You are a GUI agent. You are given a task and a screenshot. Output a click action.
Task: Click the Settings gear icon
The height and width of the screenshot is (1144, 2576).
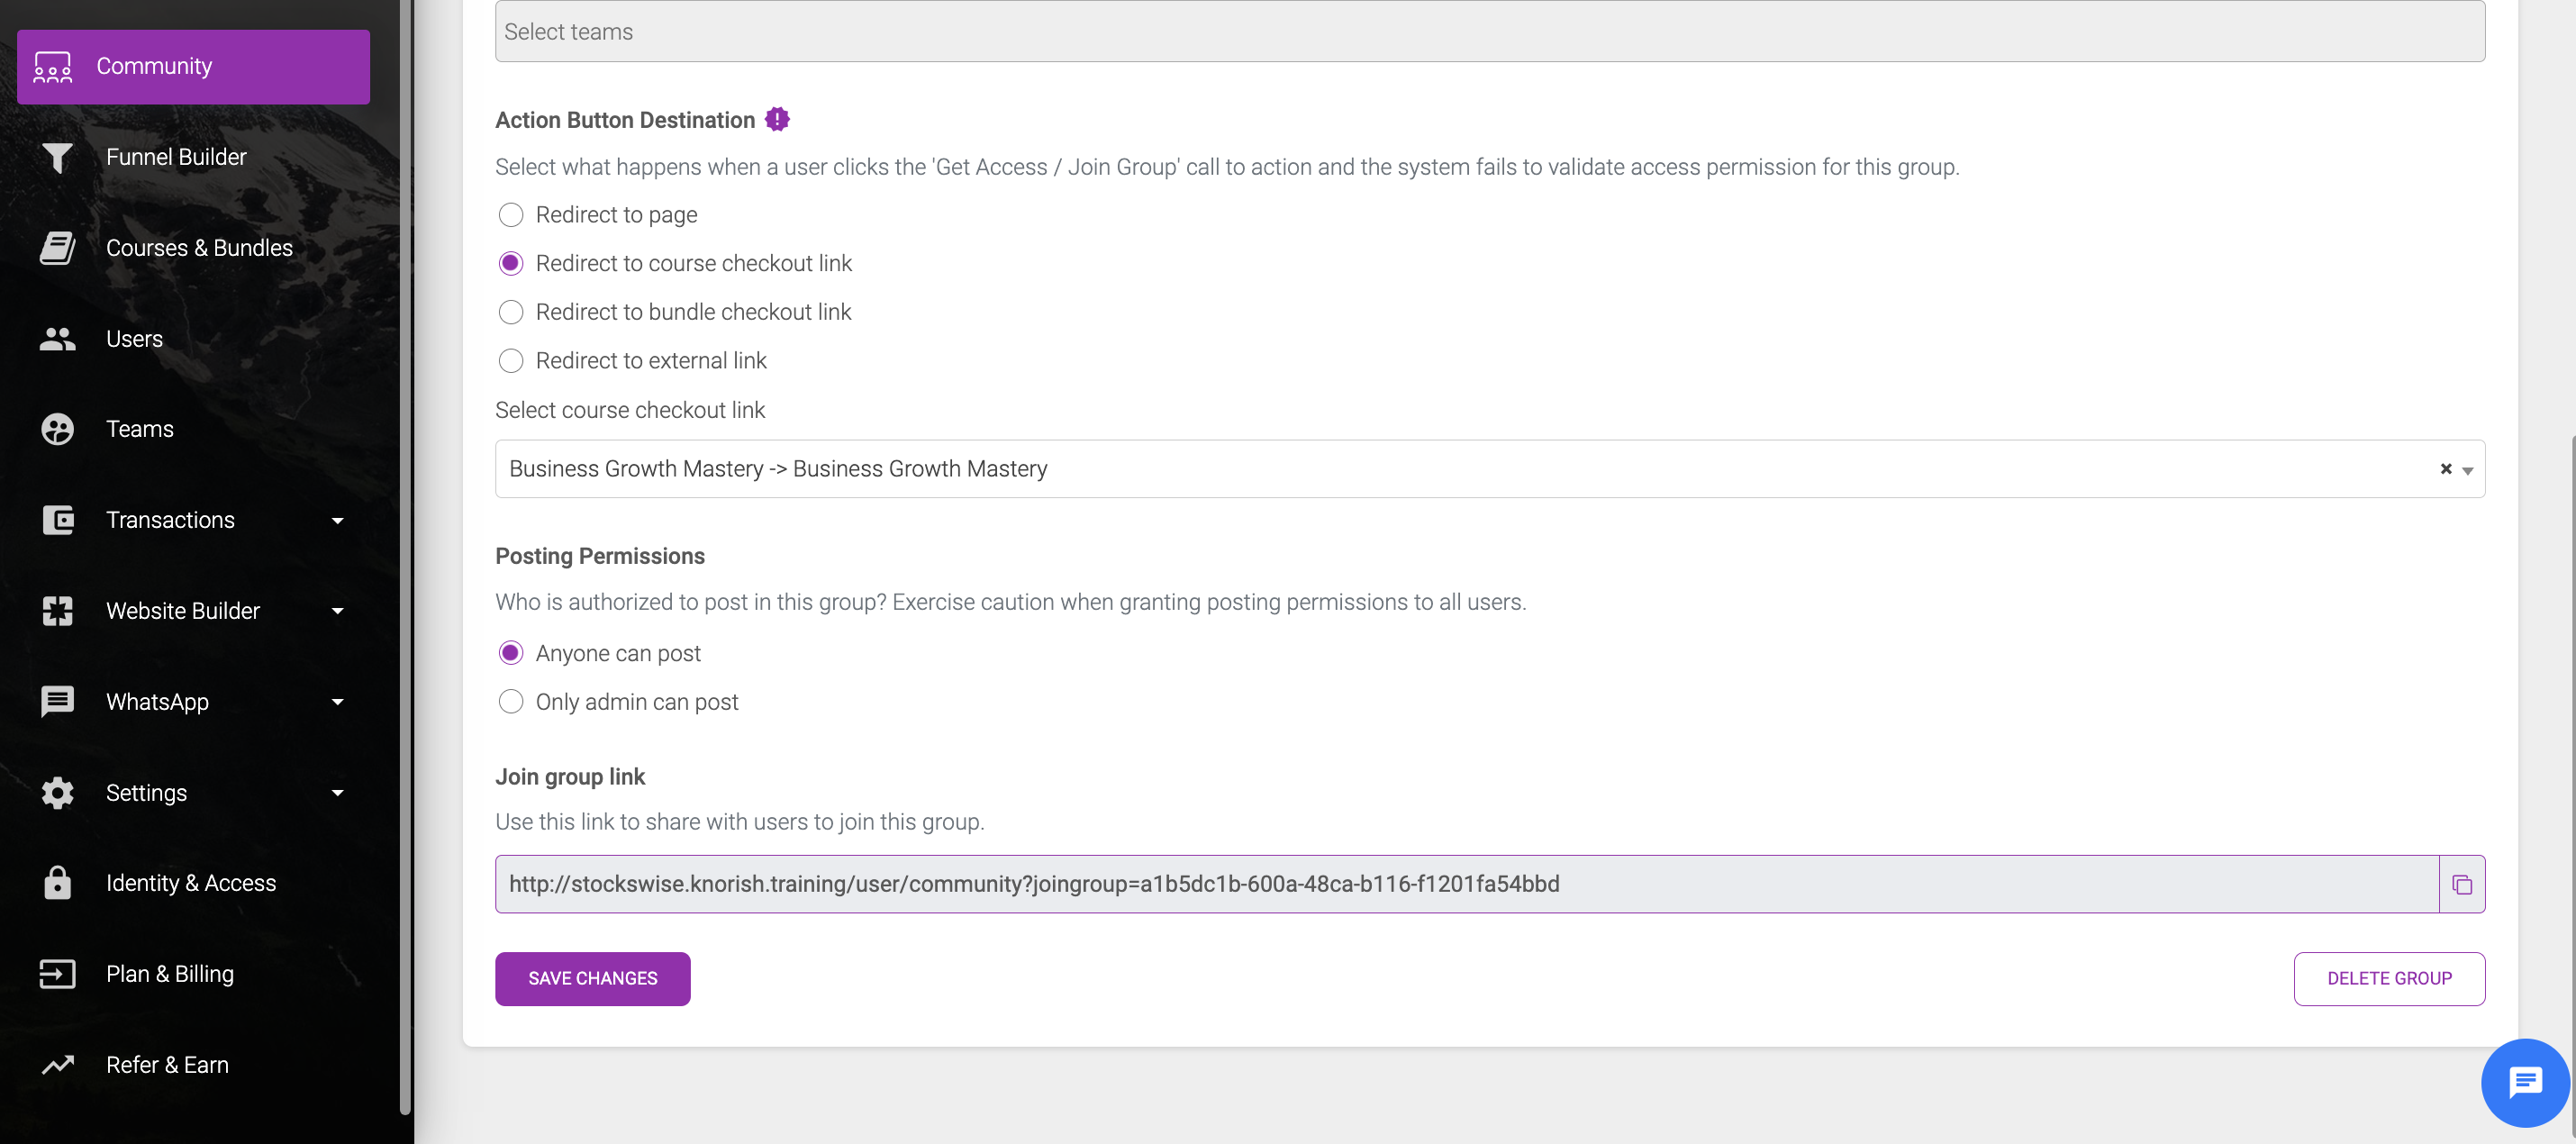click(x=57, y=793)
